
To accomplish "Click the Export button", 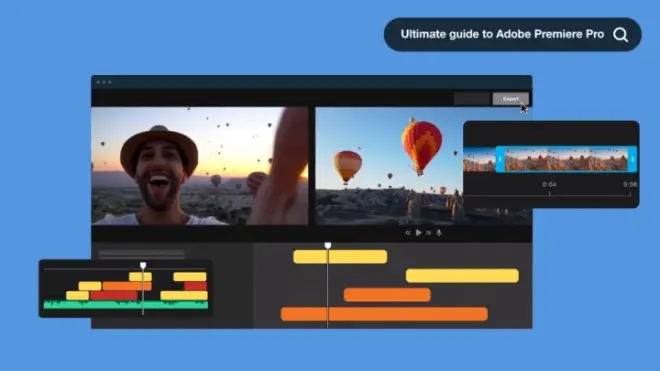I will (x=511, y=99).
